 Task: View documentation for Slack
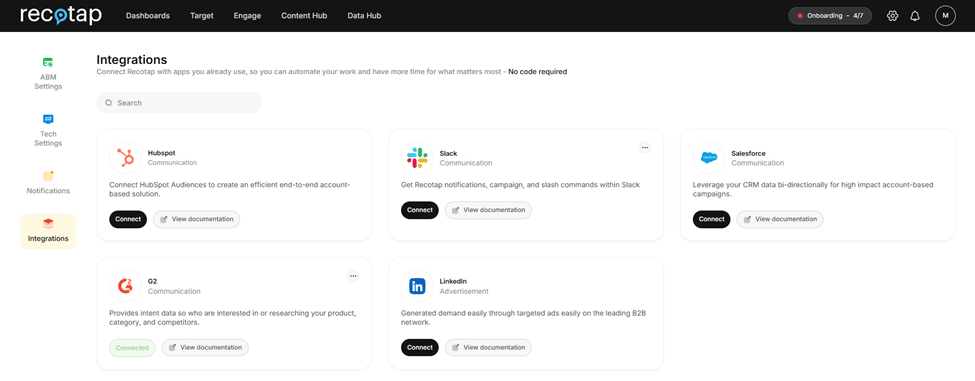[488, 210]
